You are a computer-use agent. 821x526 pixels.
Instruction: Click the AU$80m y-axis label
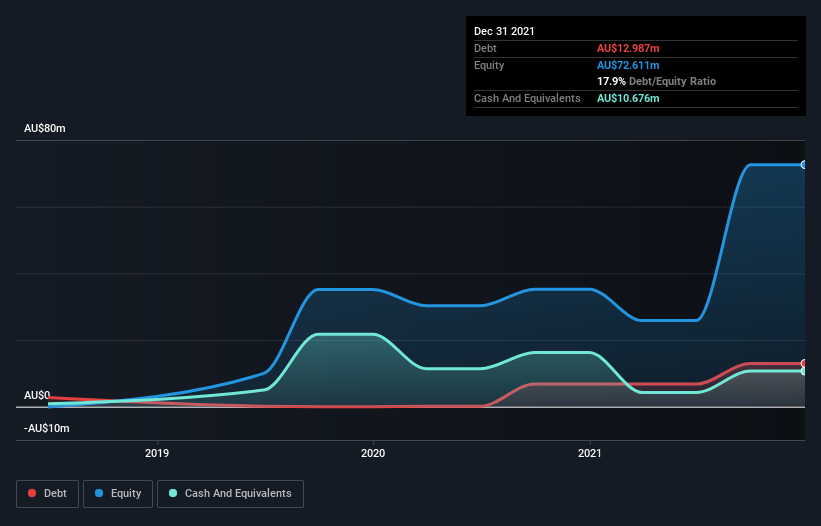45,128
